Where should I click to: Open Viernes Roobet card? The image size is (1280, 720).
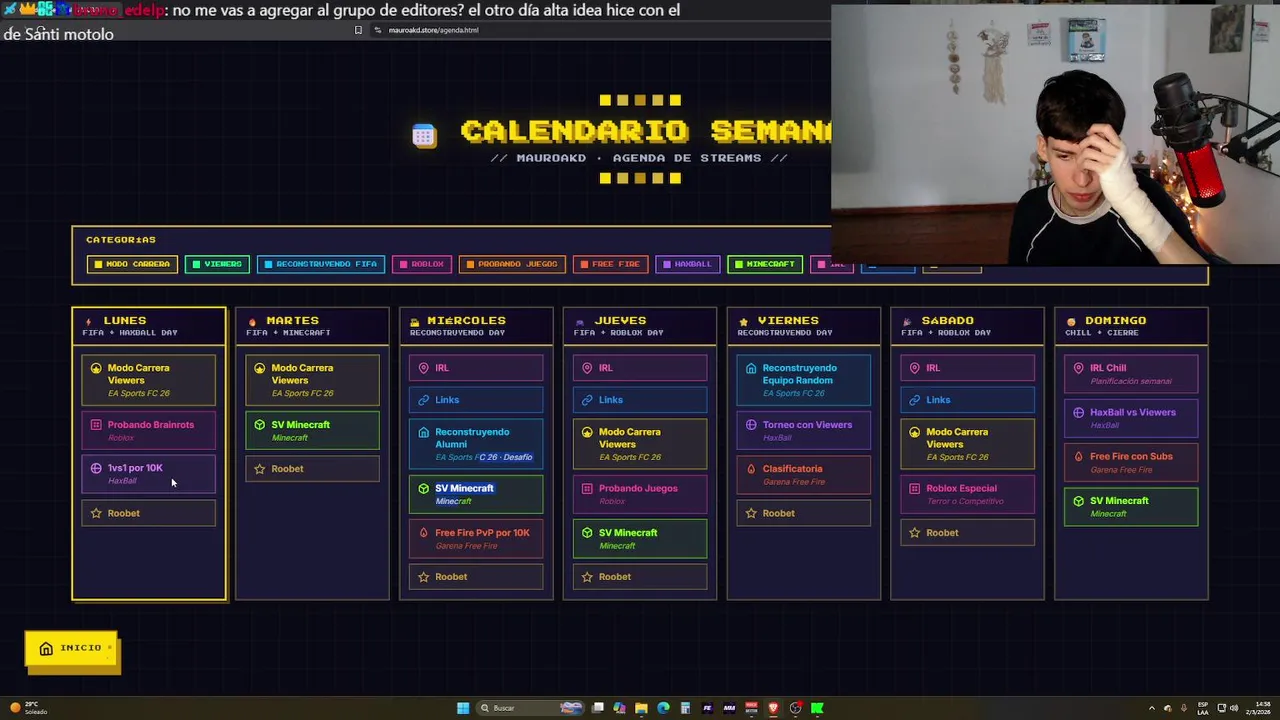pyautogui.click(x=804, y=513)
